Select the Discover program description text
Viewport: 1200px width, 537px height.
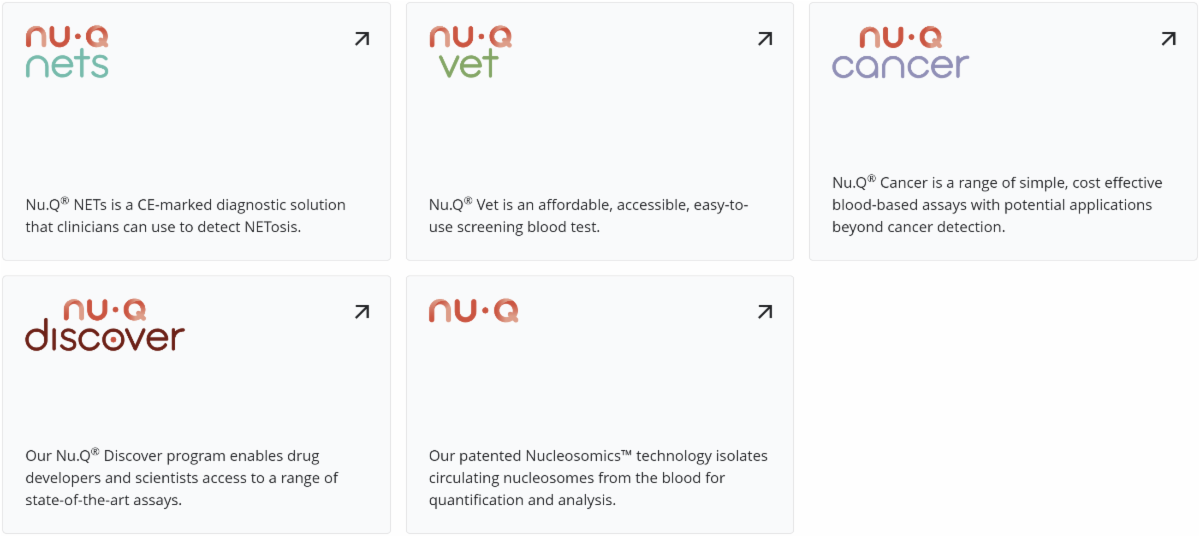[x=182, y=477]
